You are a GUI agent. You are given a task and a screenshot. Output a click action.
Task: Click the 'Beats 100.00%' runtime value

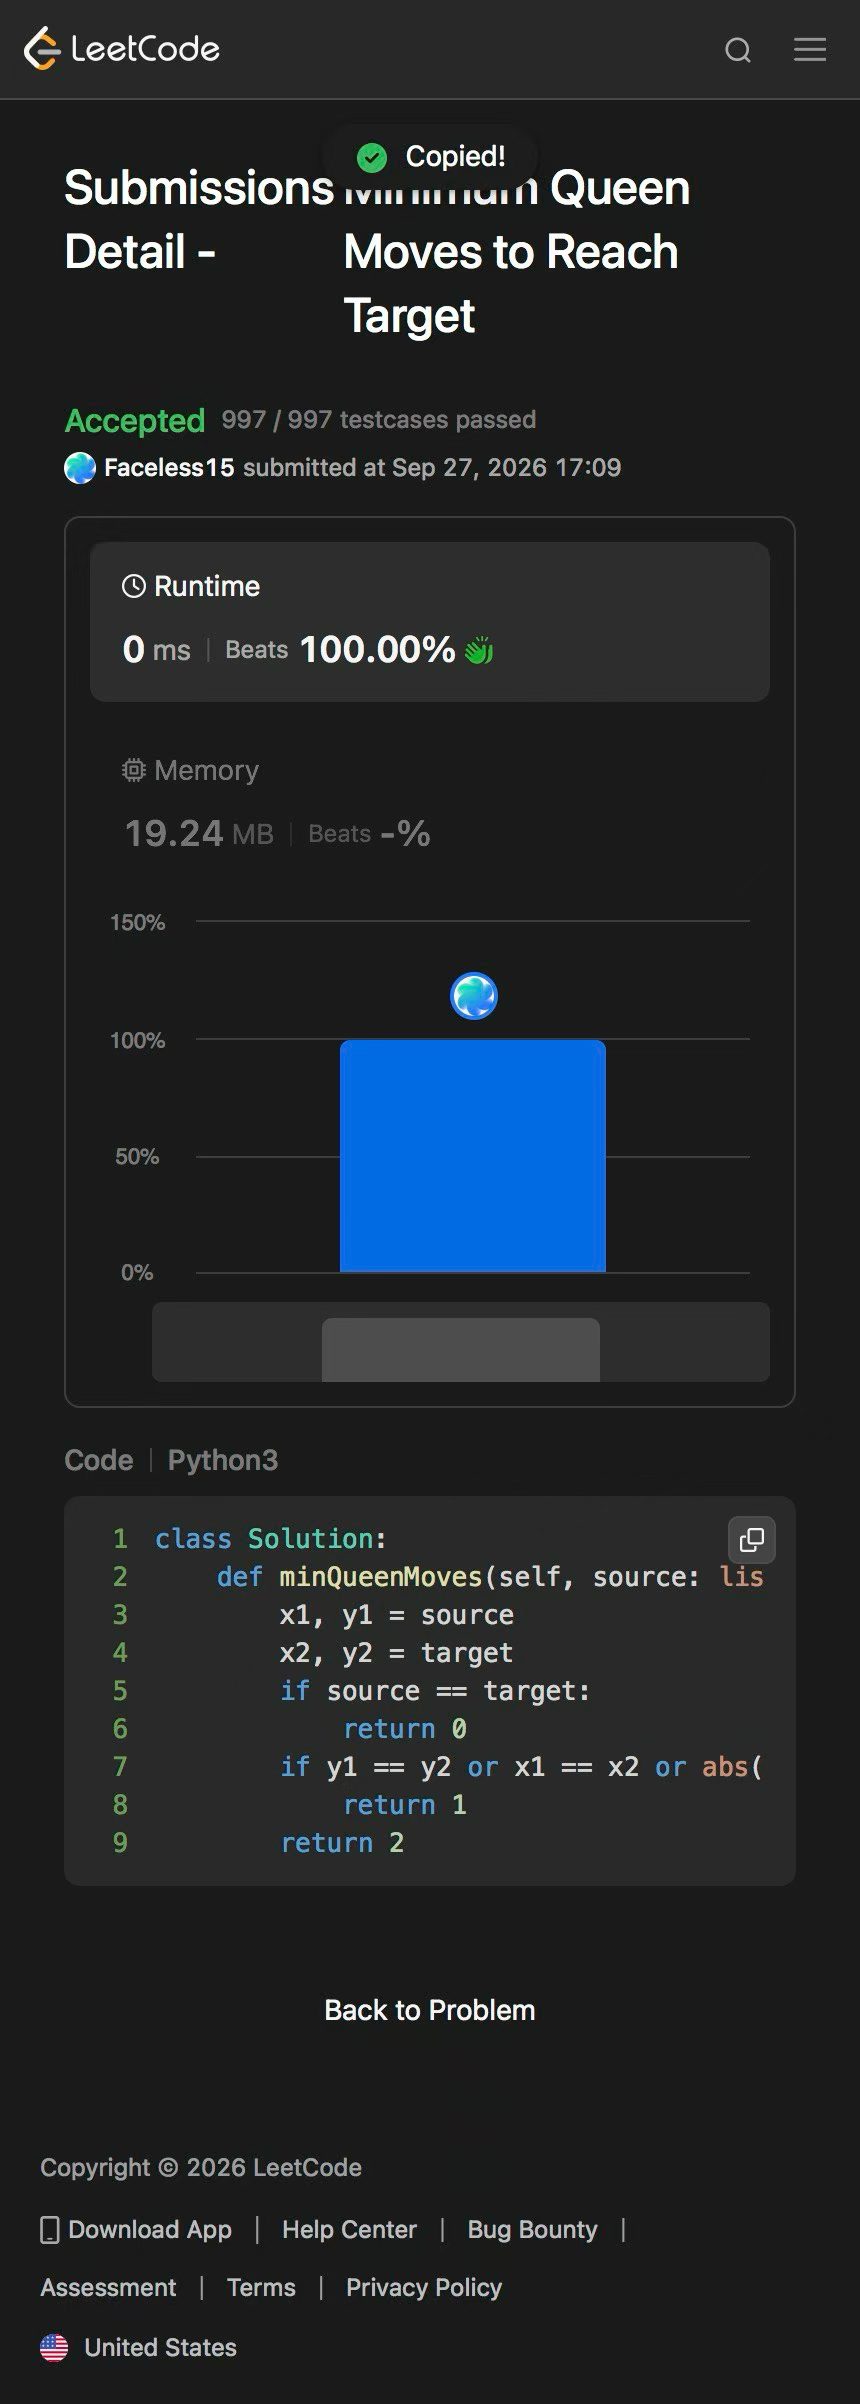(x=340, y=650)
